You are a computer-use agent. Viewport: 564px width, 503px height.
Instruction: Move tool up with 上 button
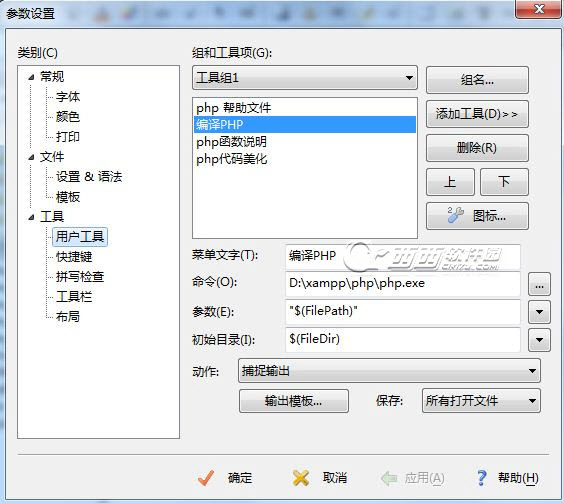450,182
